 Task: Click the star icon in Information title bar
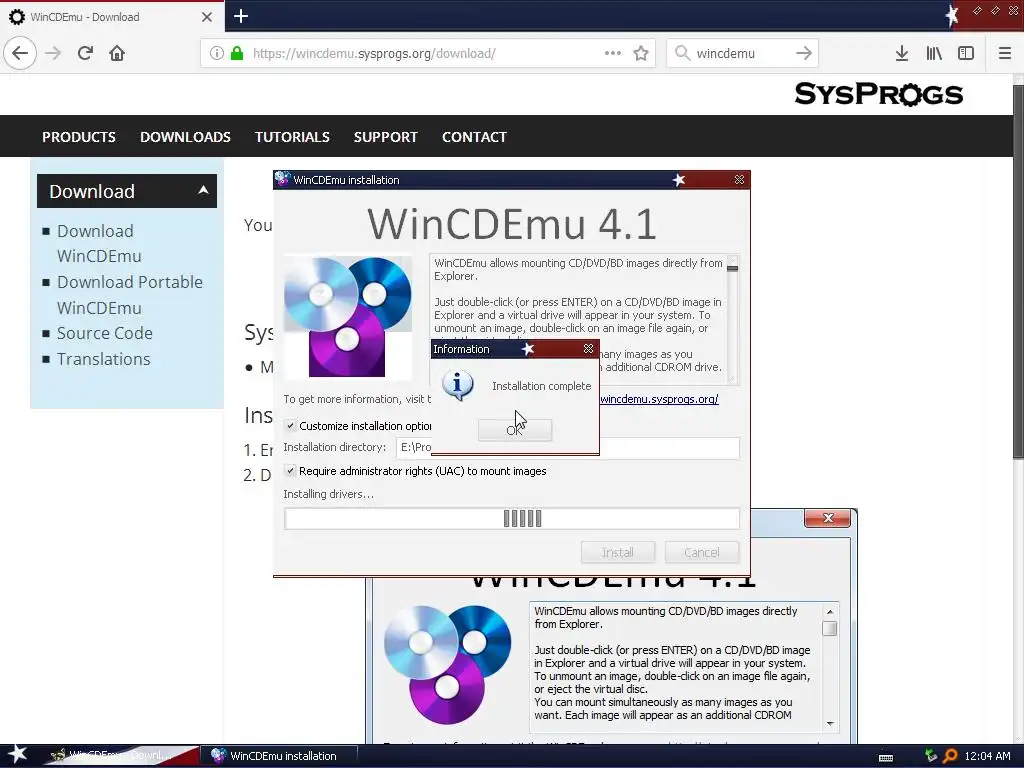point(528,349)
